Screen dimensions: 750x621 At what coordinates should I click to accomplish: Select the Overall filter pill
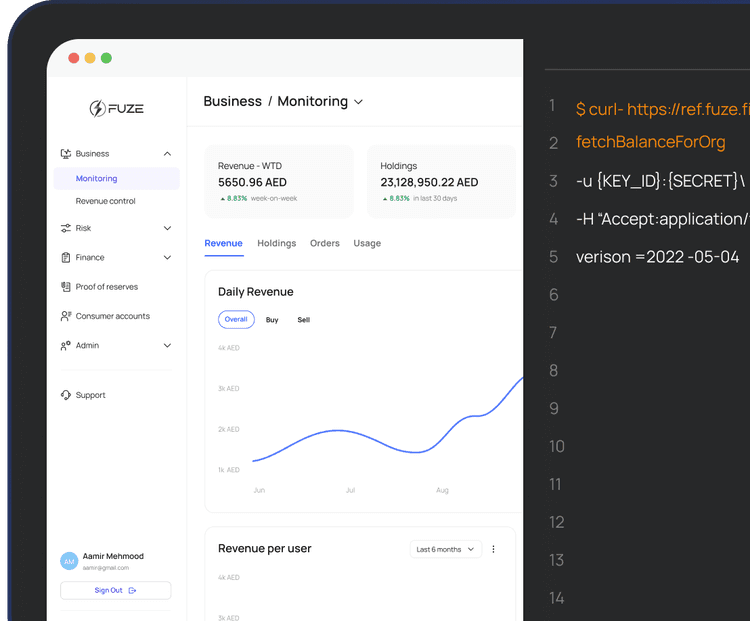click(x=235, y=320)
